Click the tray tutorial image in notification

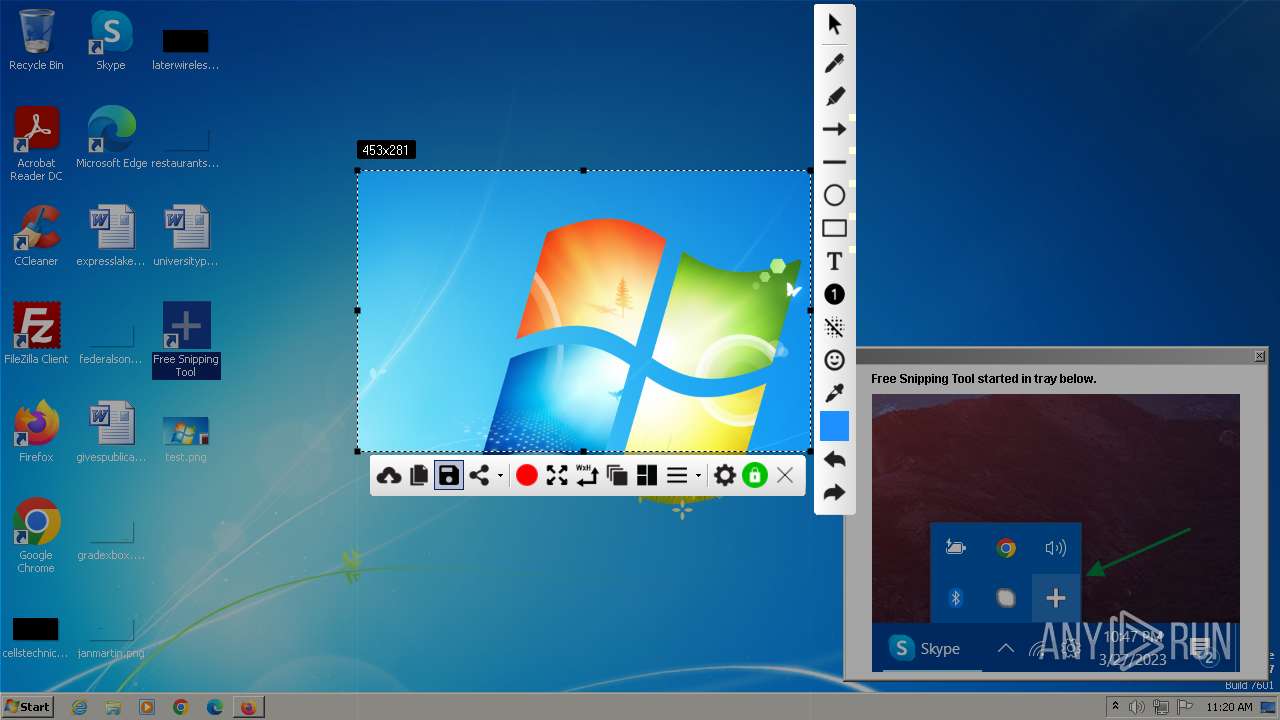click(x=1055, y=533)
